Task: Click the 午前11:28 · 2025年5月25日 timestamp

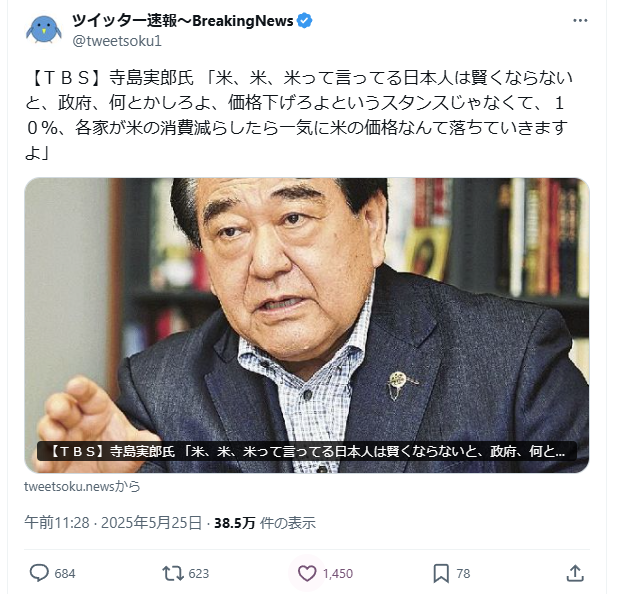Action: point(113,523)
